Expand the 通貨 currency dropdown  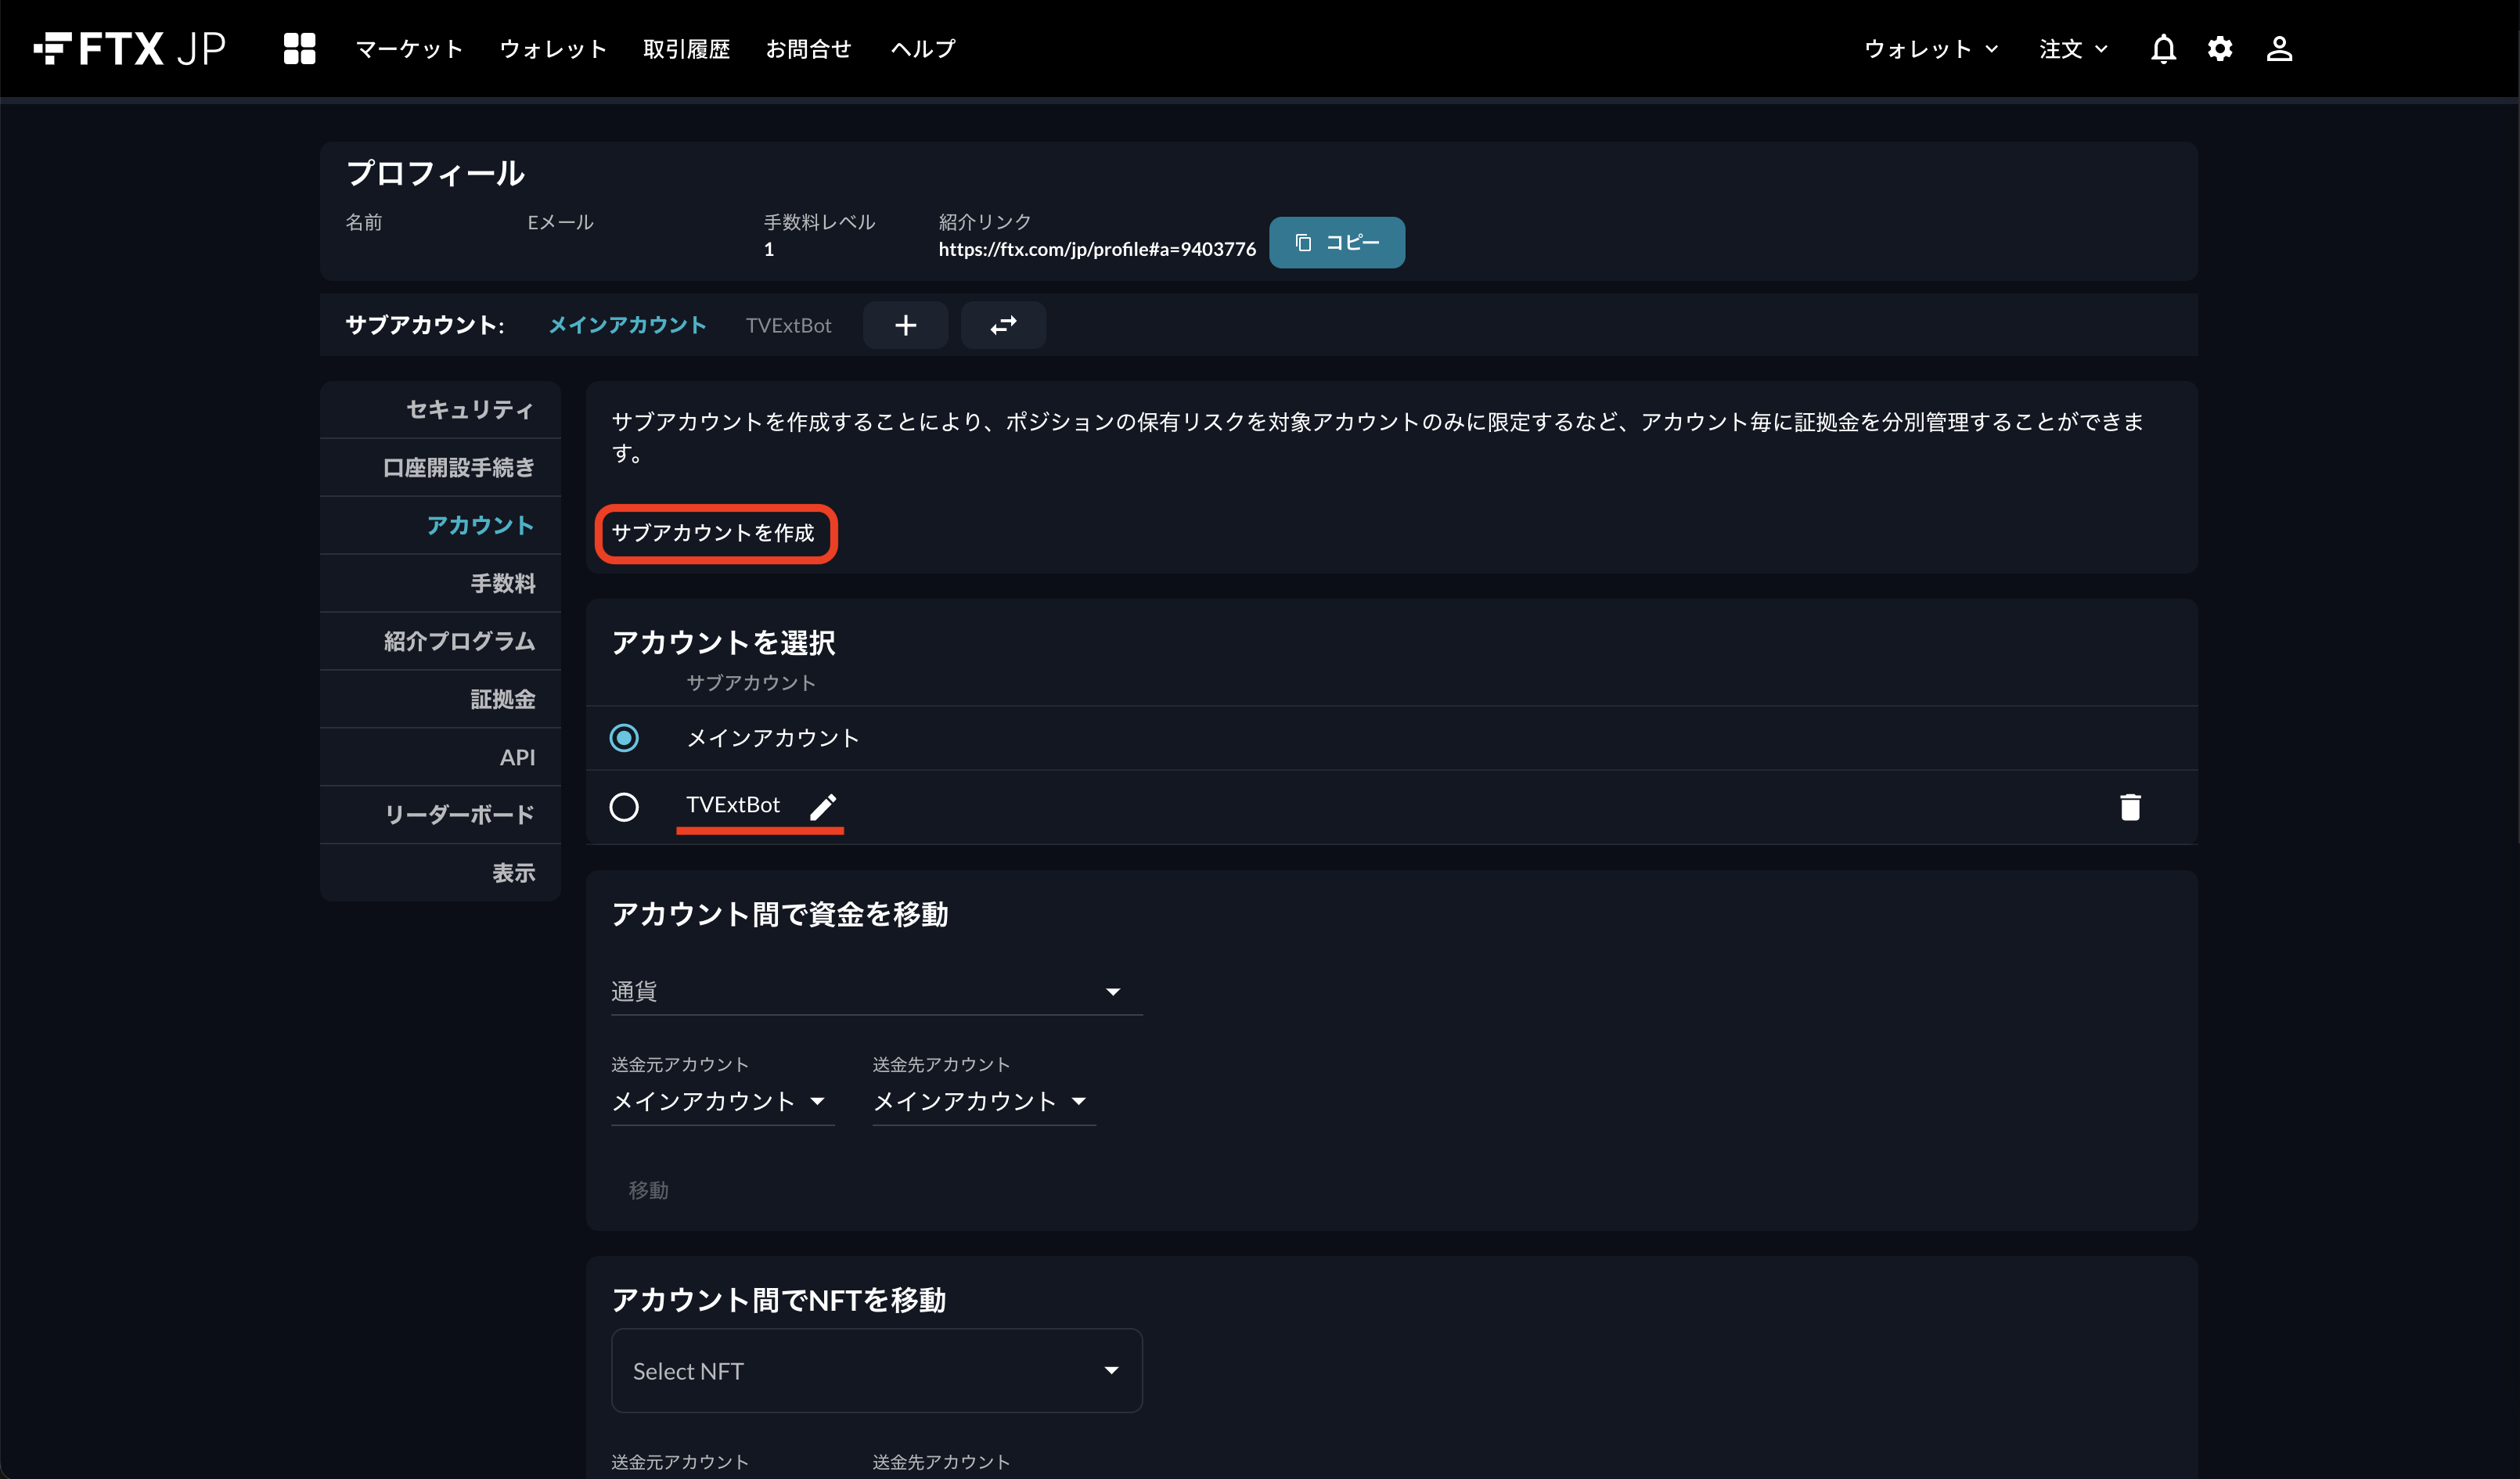click(x=876, y=991)
